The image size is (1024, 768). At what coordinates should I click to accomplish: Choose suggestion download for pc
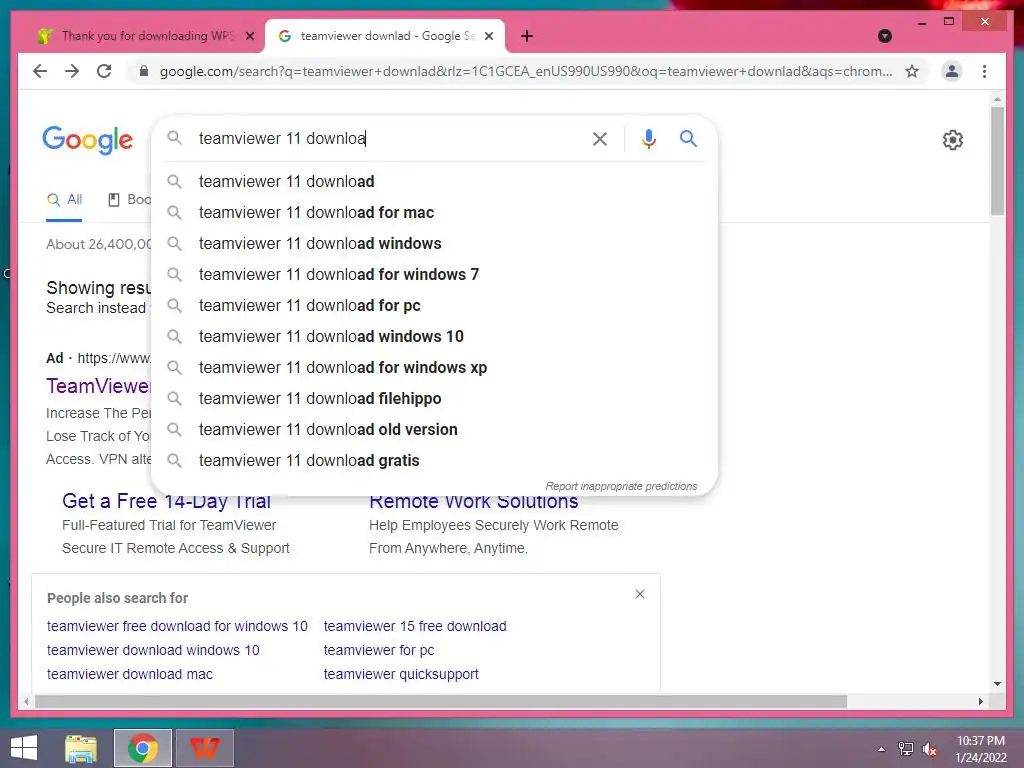[434, 306]
